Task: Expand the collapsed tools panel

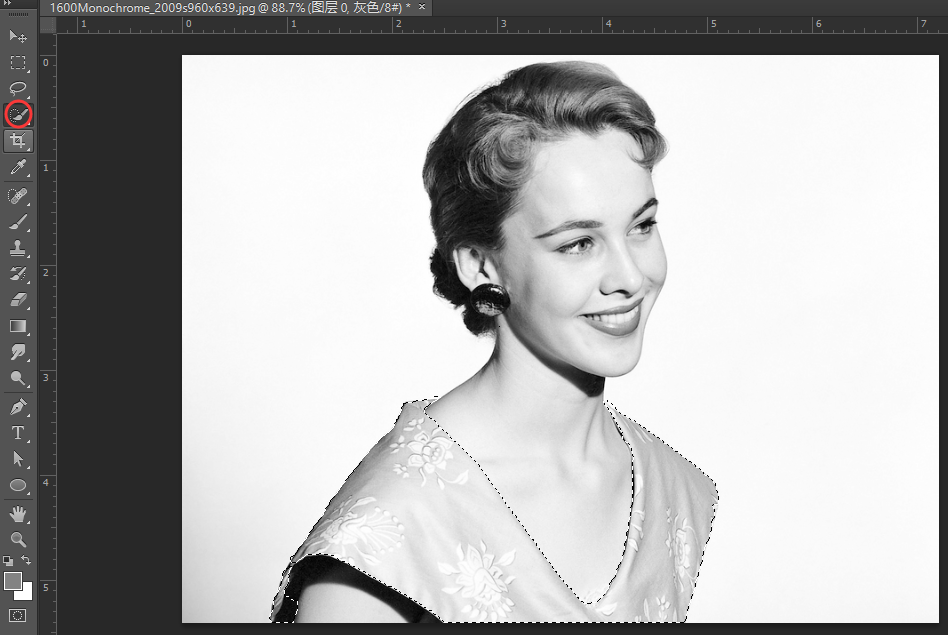Action: point(7,3)
